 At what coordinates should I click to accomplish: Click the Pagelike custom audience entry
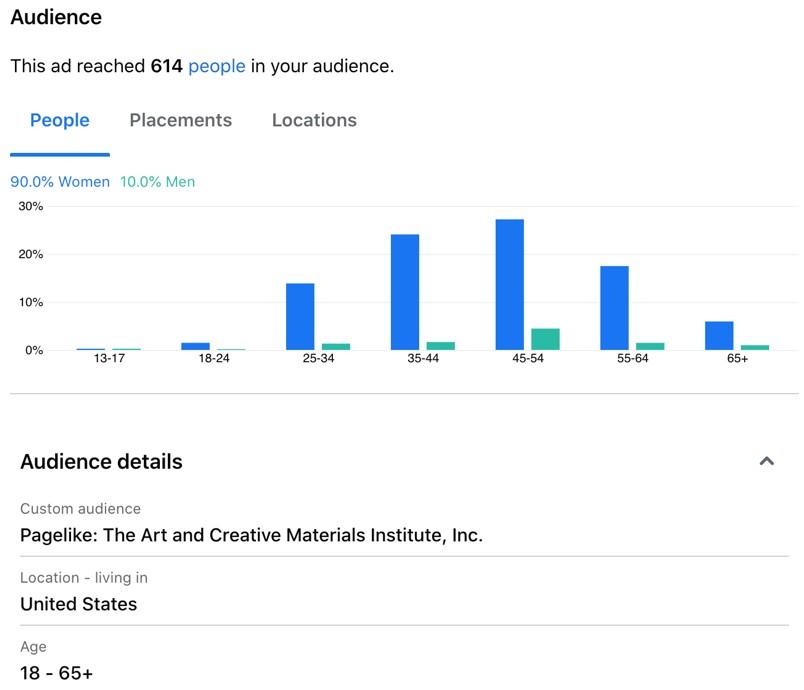(x=251, y=535)
